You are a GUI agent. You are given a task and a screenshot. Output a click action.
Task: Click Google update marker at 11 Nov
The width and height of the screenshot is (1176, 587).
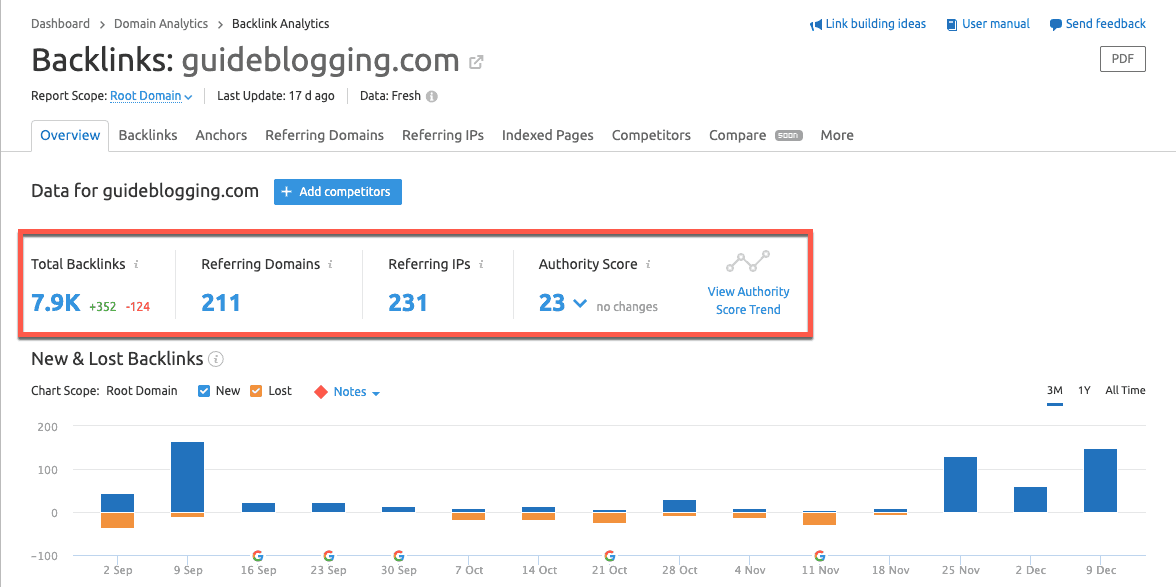pos(820,556)
